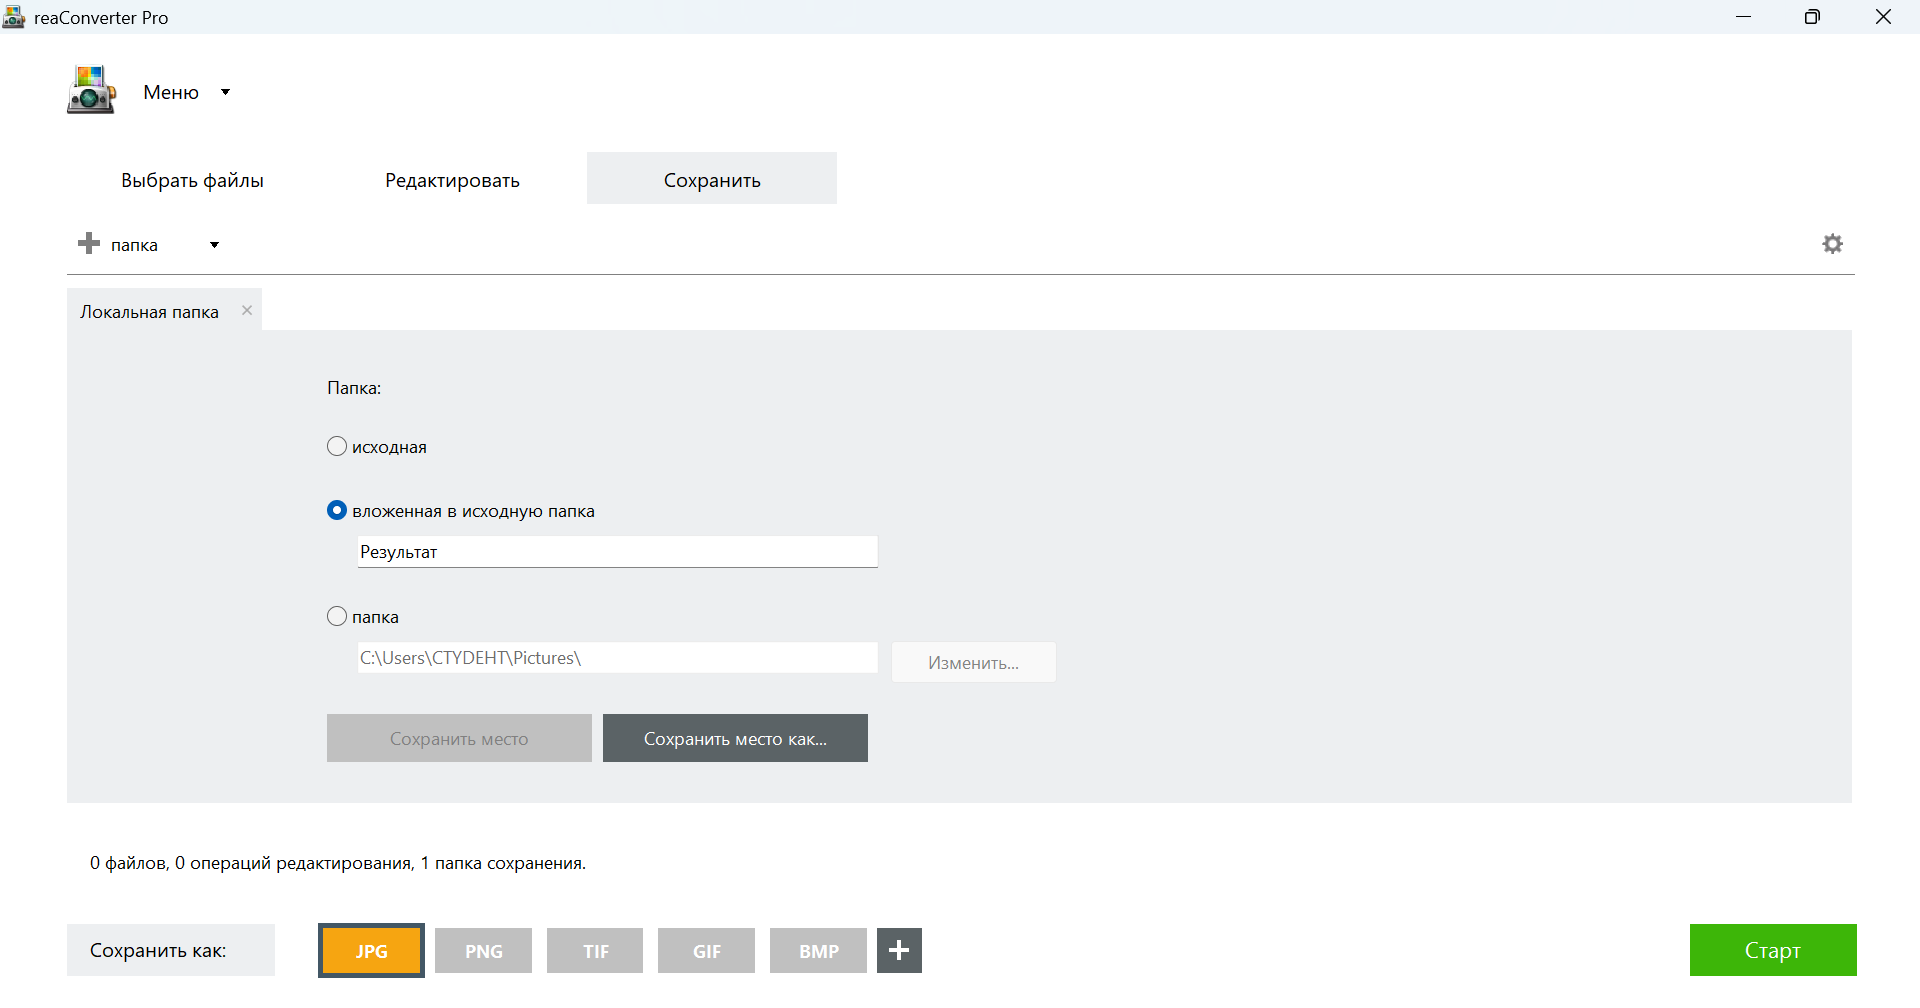Choose PNG as output format
The height and width of the screenshot is (1008, 1920).
coord(484,950)
